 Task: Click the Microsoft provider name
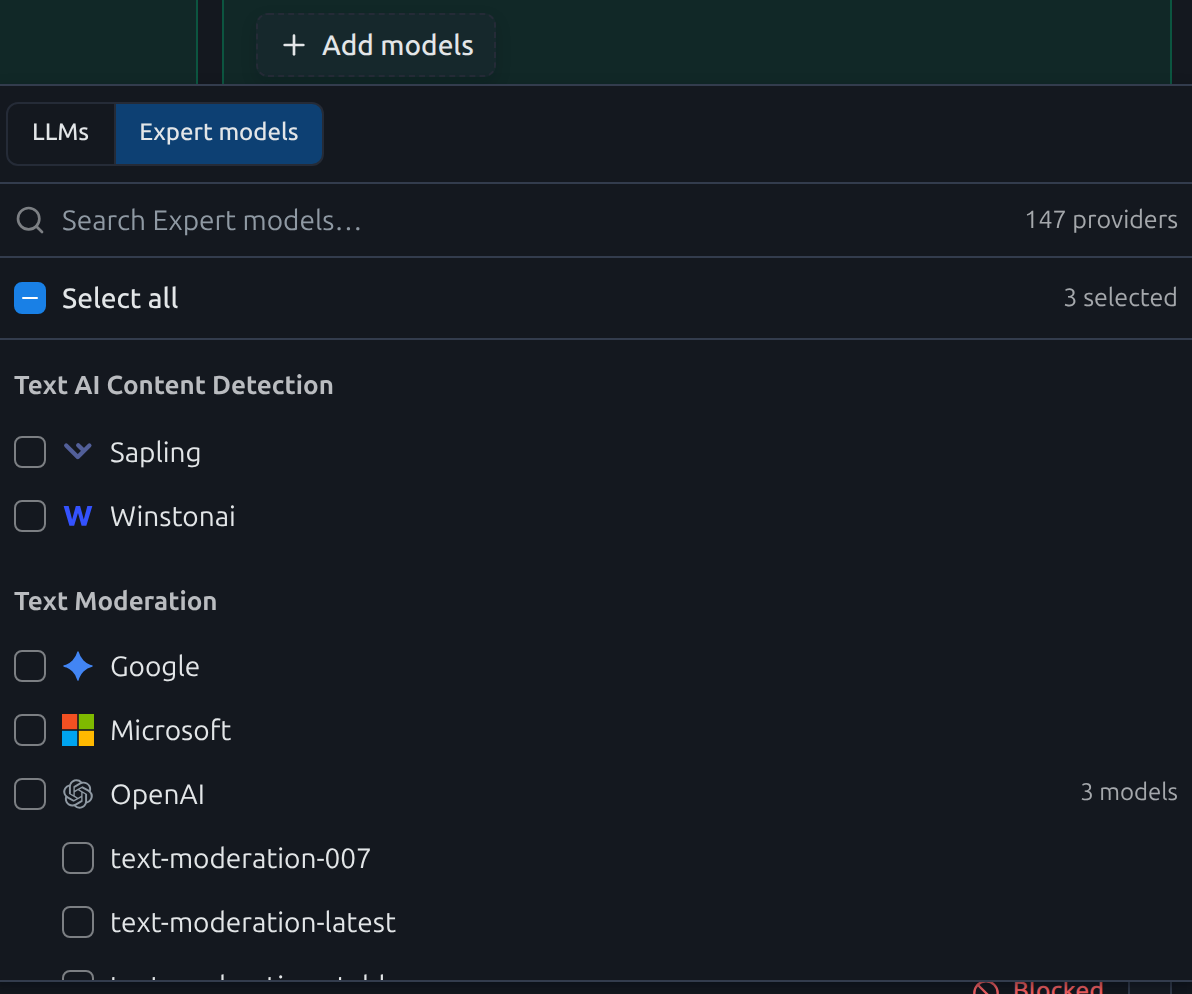tap(170, 730)
